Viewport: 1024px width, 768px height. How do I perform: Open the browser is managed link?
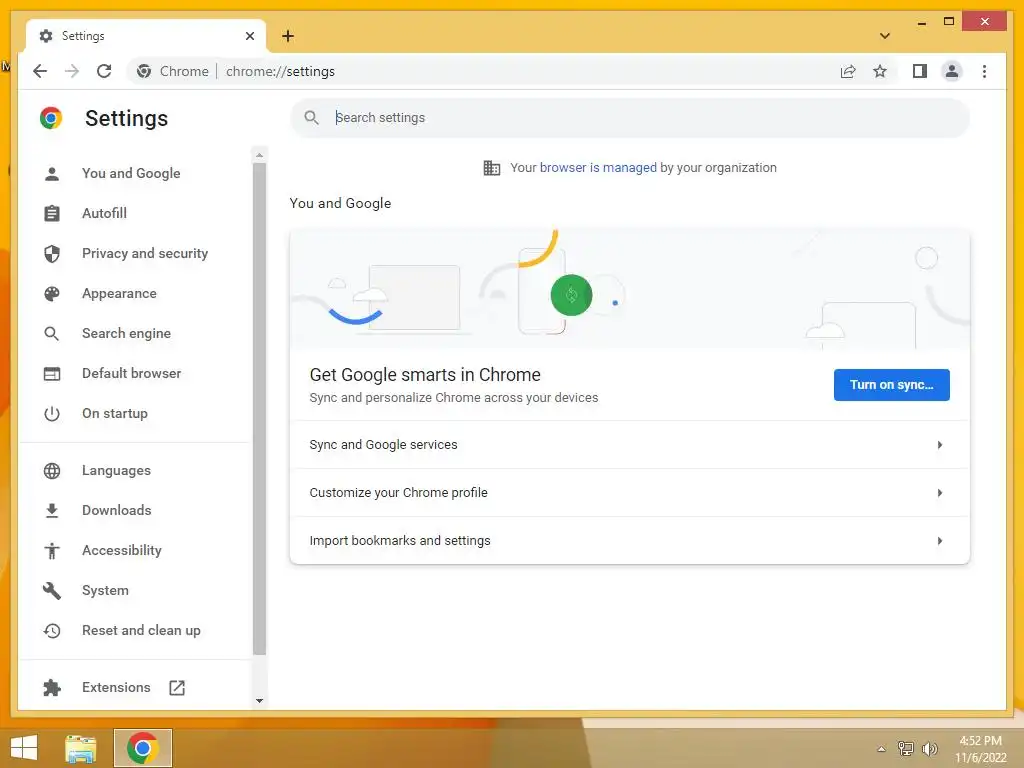point(598,168)
